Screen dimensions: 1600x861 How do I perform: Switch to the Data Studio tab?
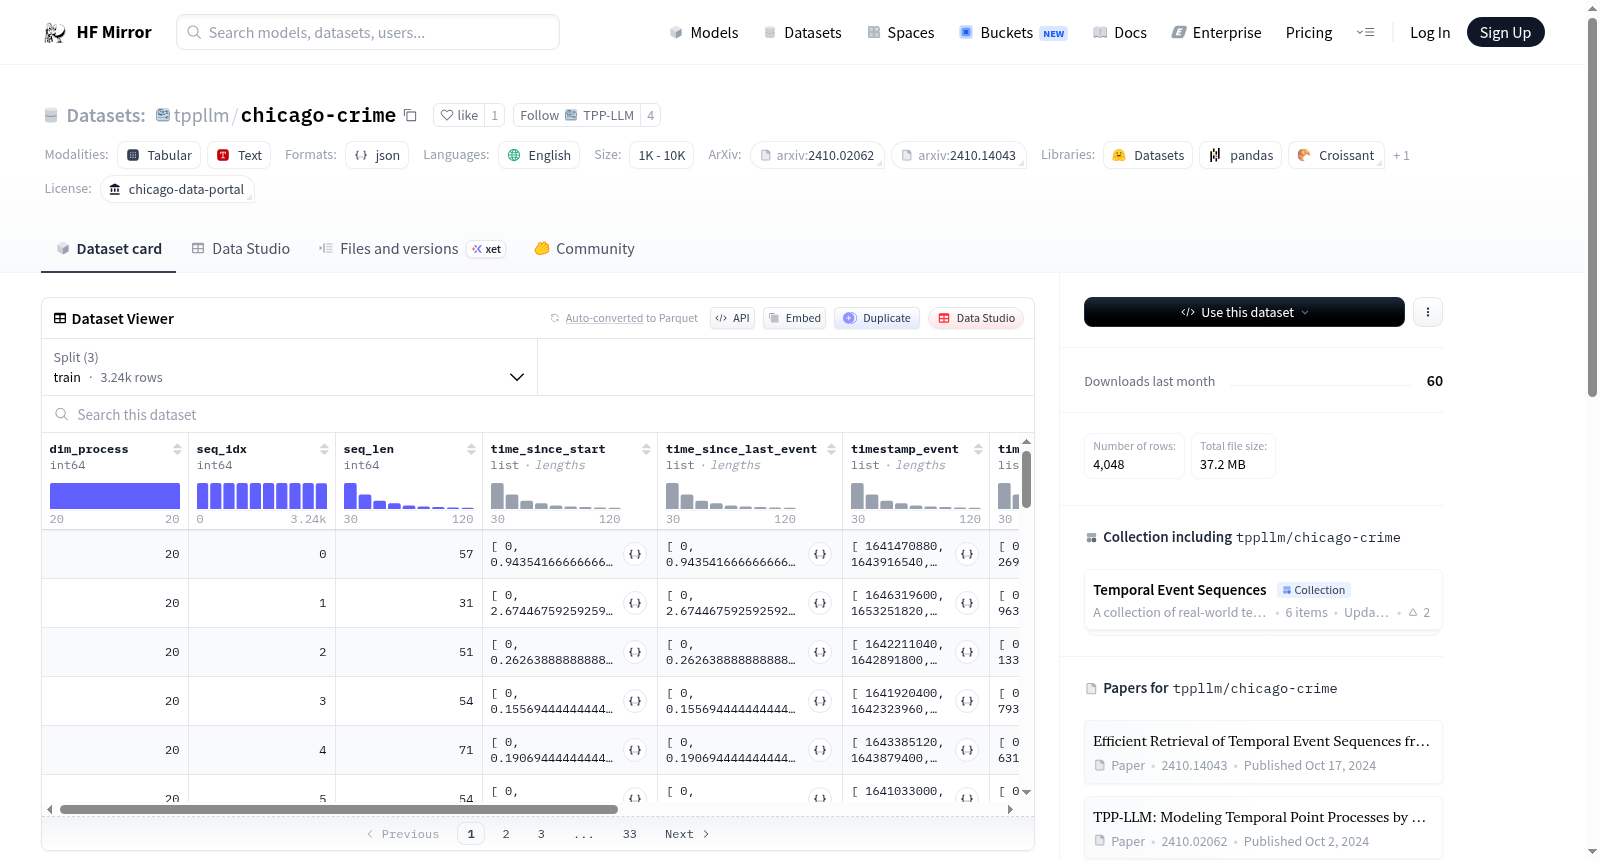241,249
